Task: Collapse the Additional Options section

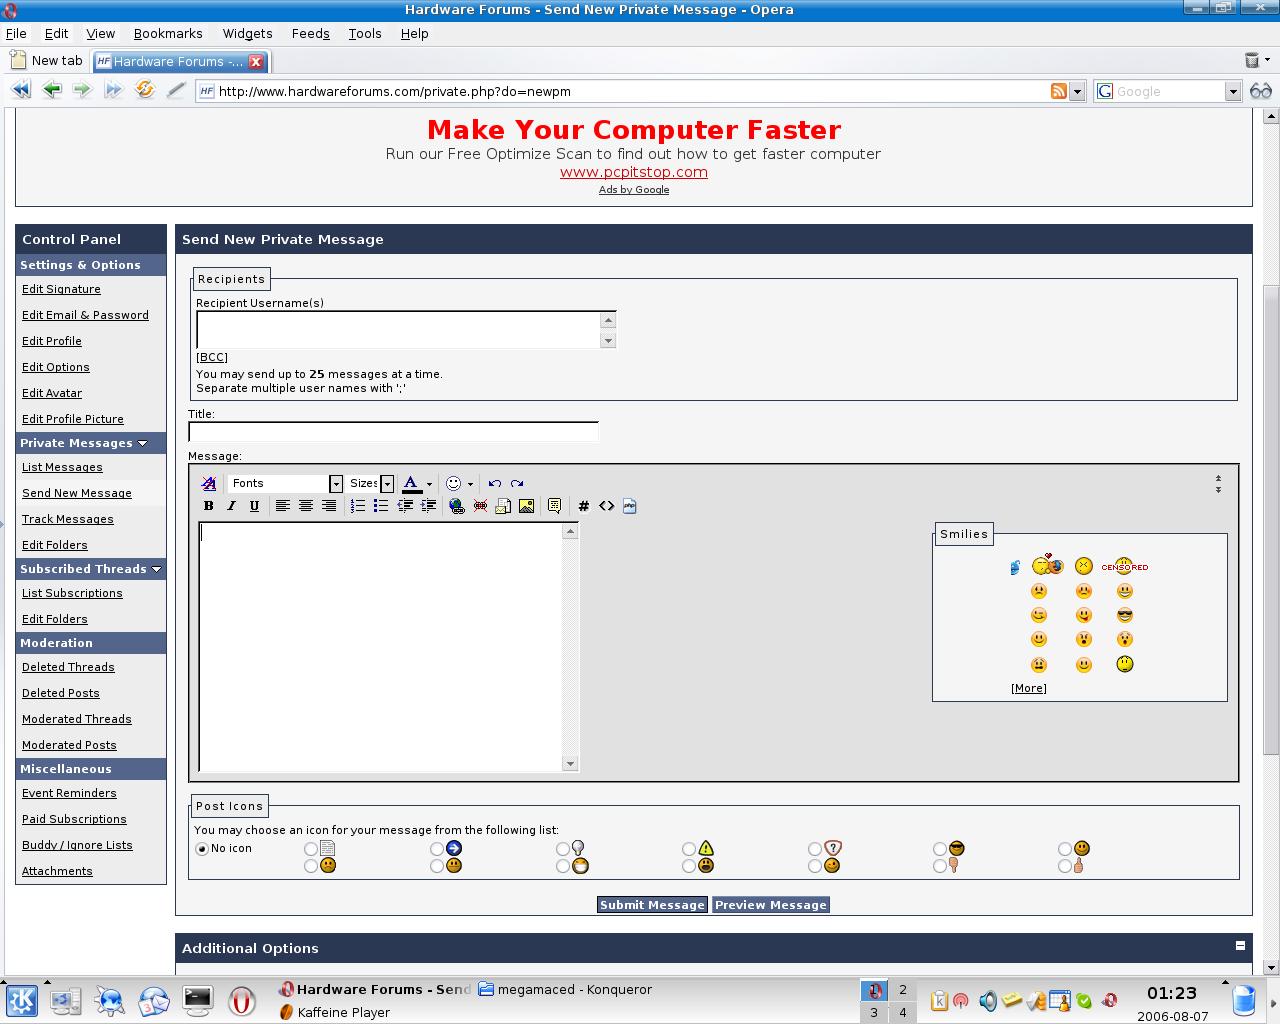Action: click(1240, 945)
